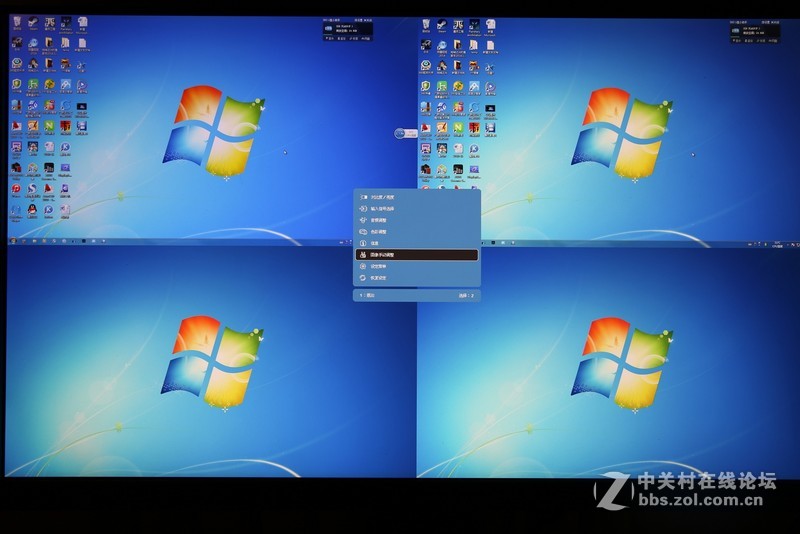Open the blue 'e' browser icon on the upper-left desktop
This screenshot has width=800, height=534.
coord(33,45)
